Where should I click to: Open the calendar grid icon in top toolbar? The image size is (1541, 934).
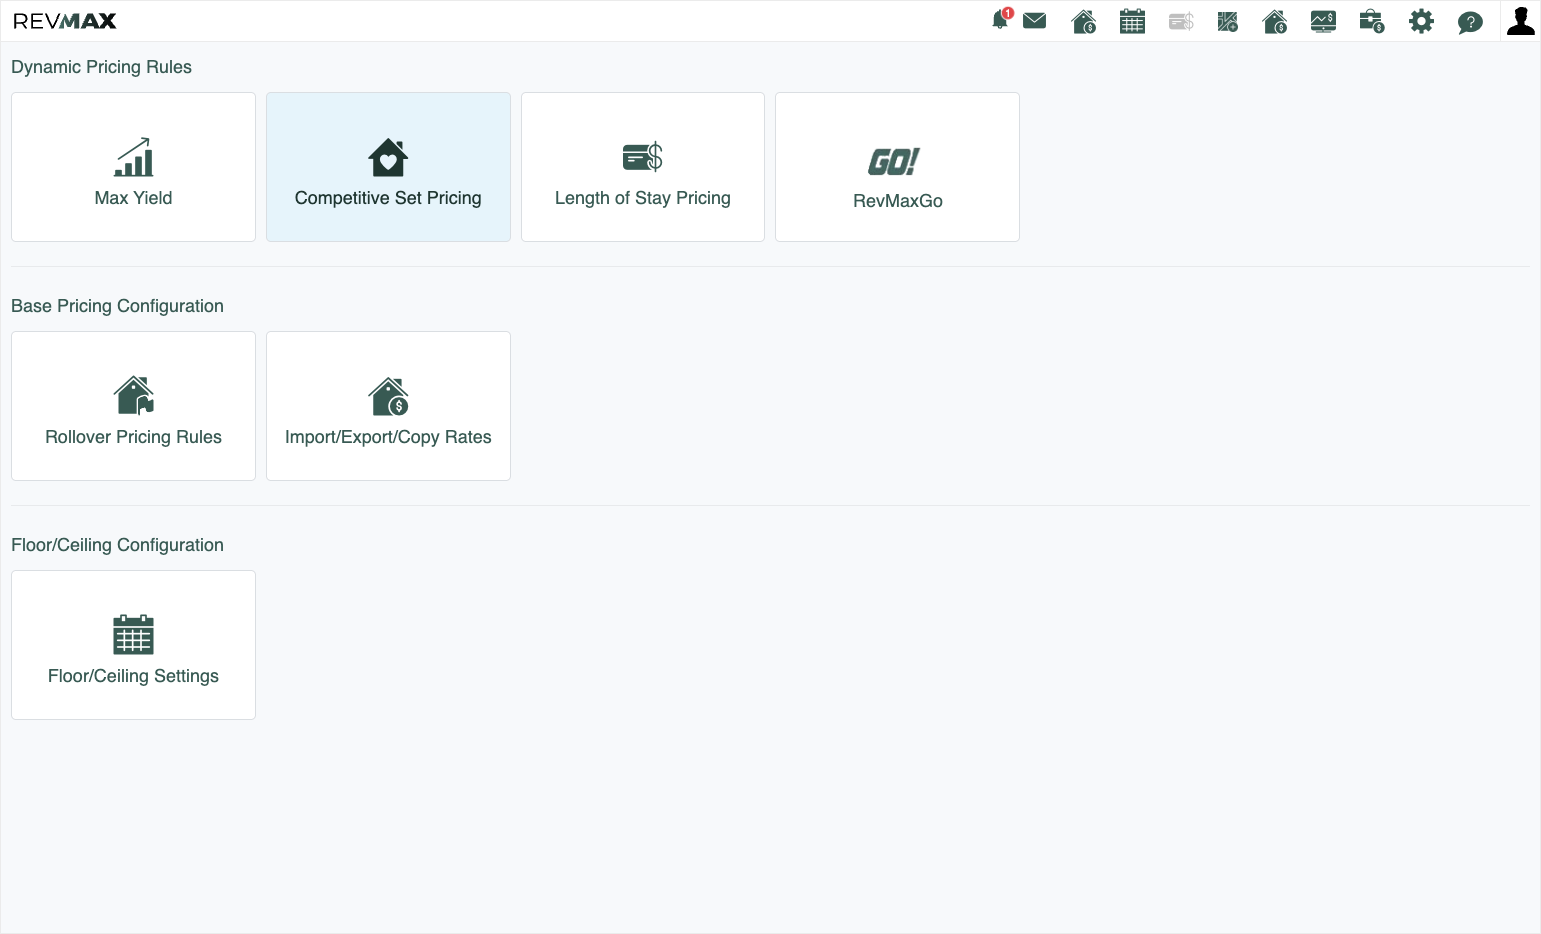(x=1132, y=21)
